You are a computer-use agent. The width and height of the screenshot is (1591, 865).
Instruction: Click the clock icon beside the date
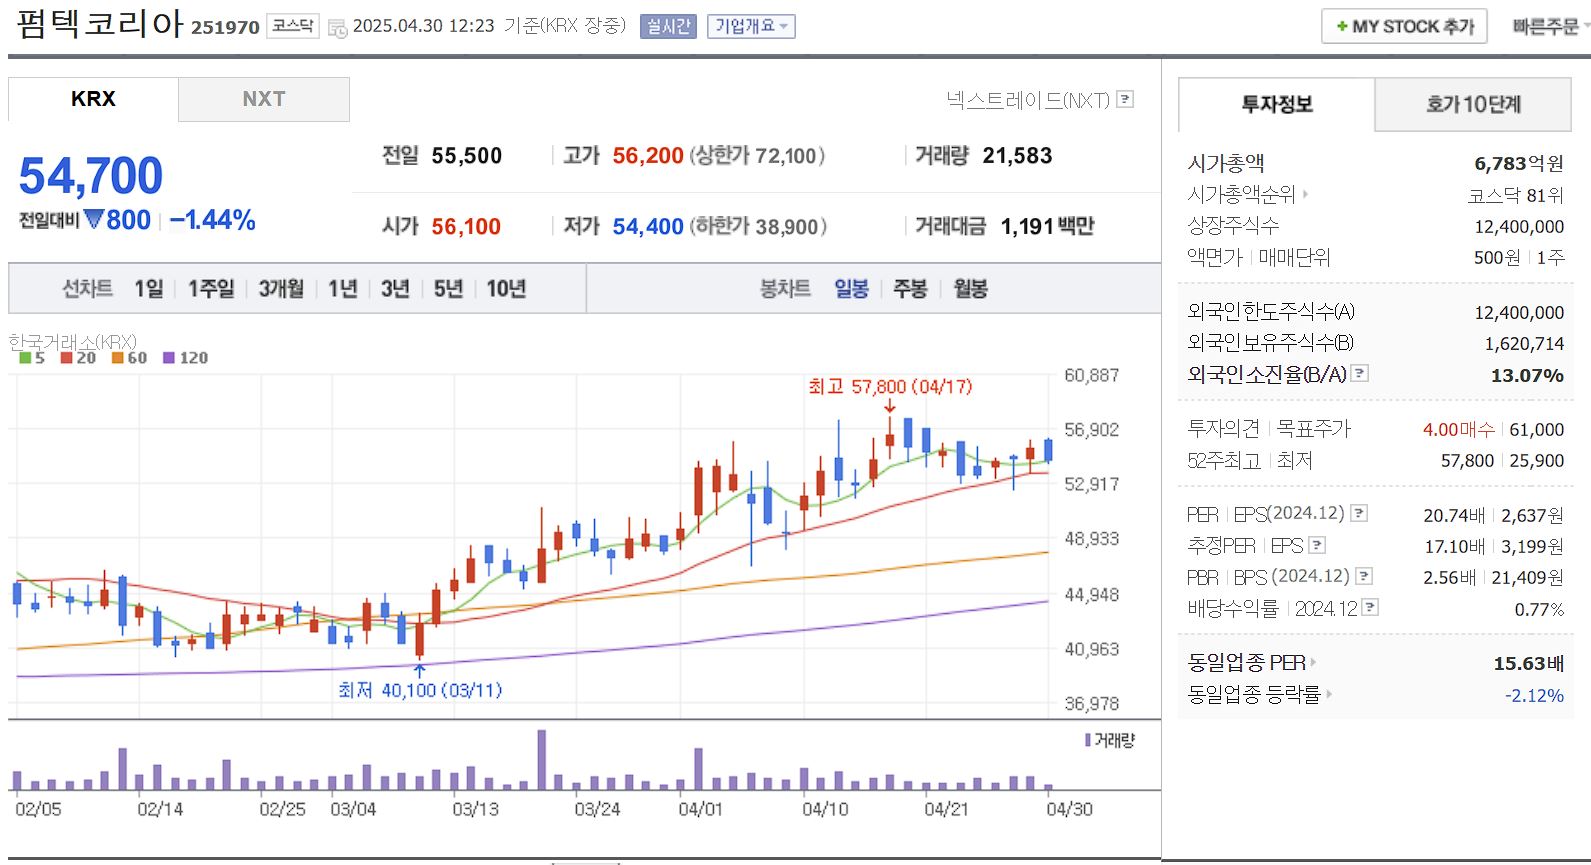point(338,28)
